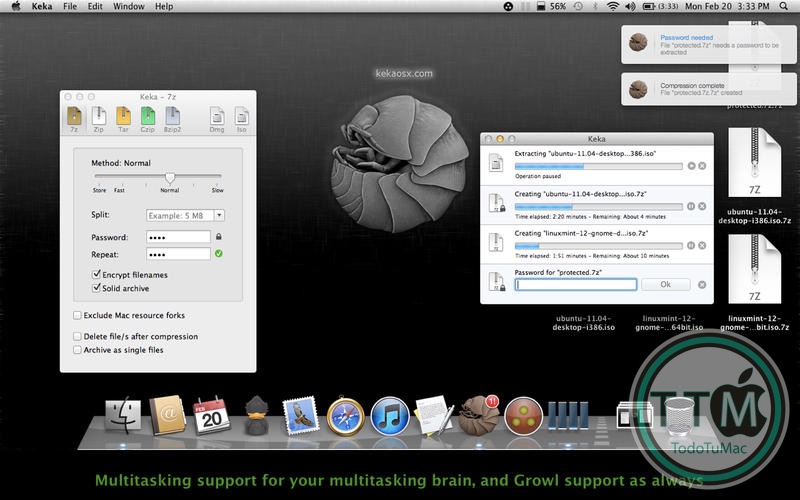800x500 pixels.
Task: Click the volume icon in menu bar
Action: click(630, 6)
